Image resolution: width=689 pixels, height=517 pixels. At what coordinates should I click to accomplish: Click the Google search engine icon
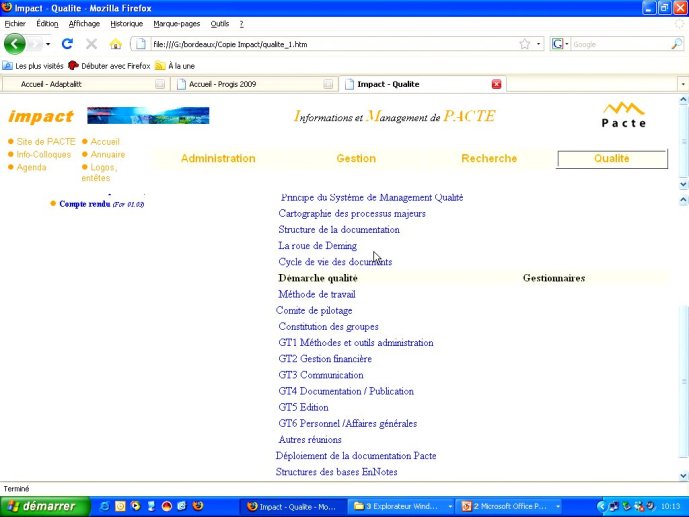(x=558, y=44)
